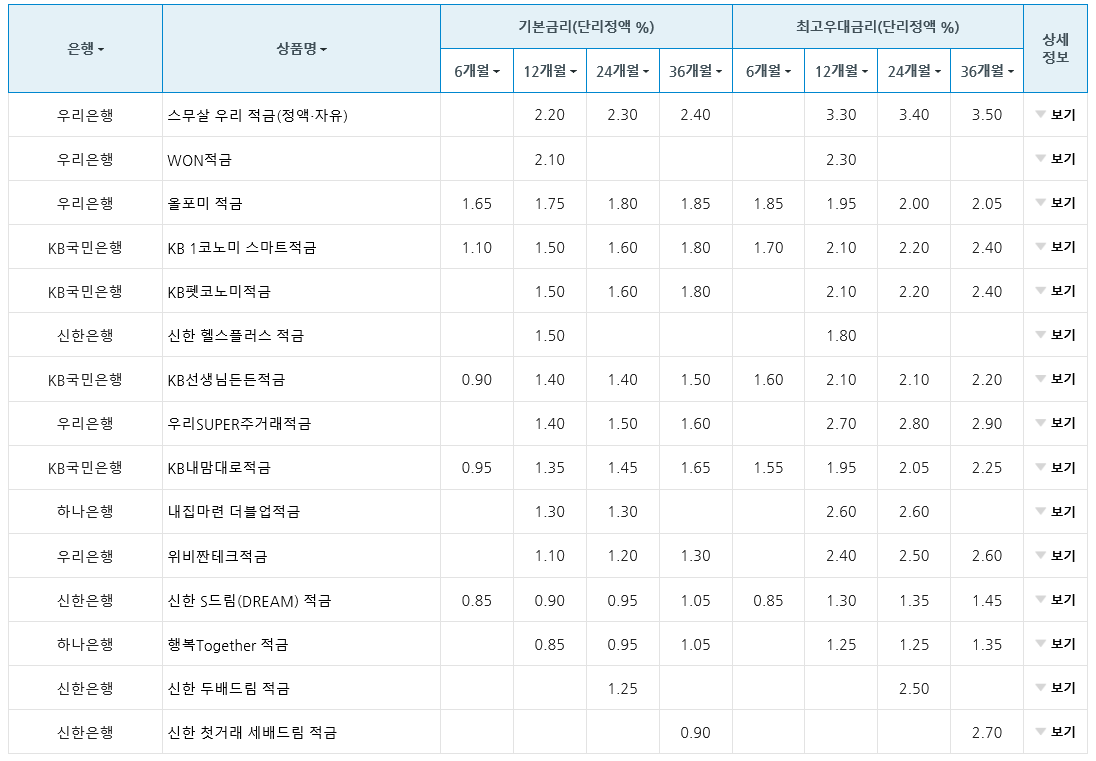This screenshot has height=761, width=1096.
Task: Expand details for 우리SUPER주거래적금
Action: click(1055, 423)
